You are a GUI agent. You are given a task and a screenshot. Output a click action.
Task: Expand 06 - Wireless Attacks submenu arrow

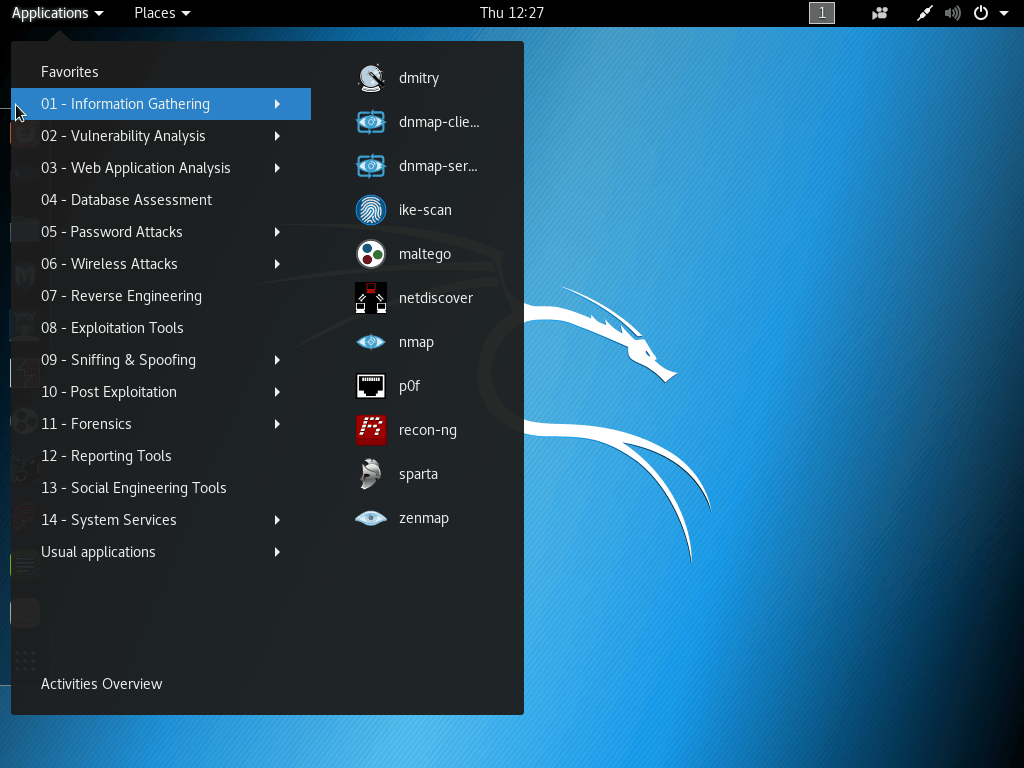pyautogui.click(x=278, y=264)
